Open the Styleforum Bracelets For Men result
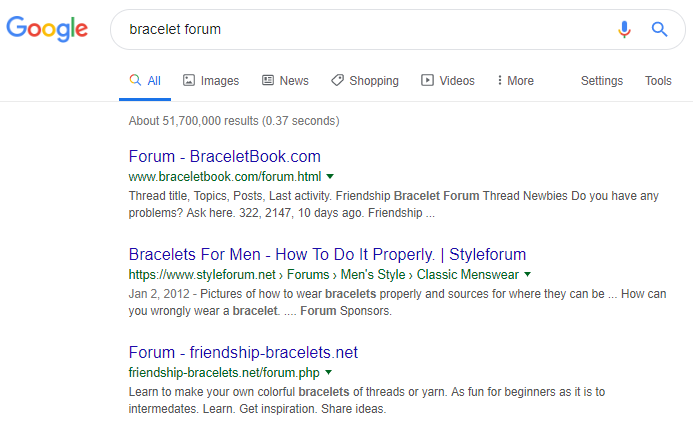Image resolution: width=693 pixels, height=425 pixels. (x=327, y=254)
